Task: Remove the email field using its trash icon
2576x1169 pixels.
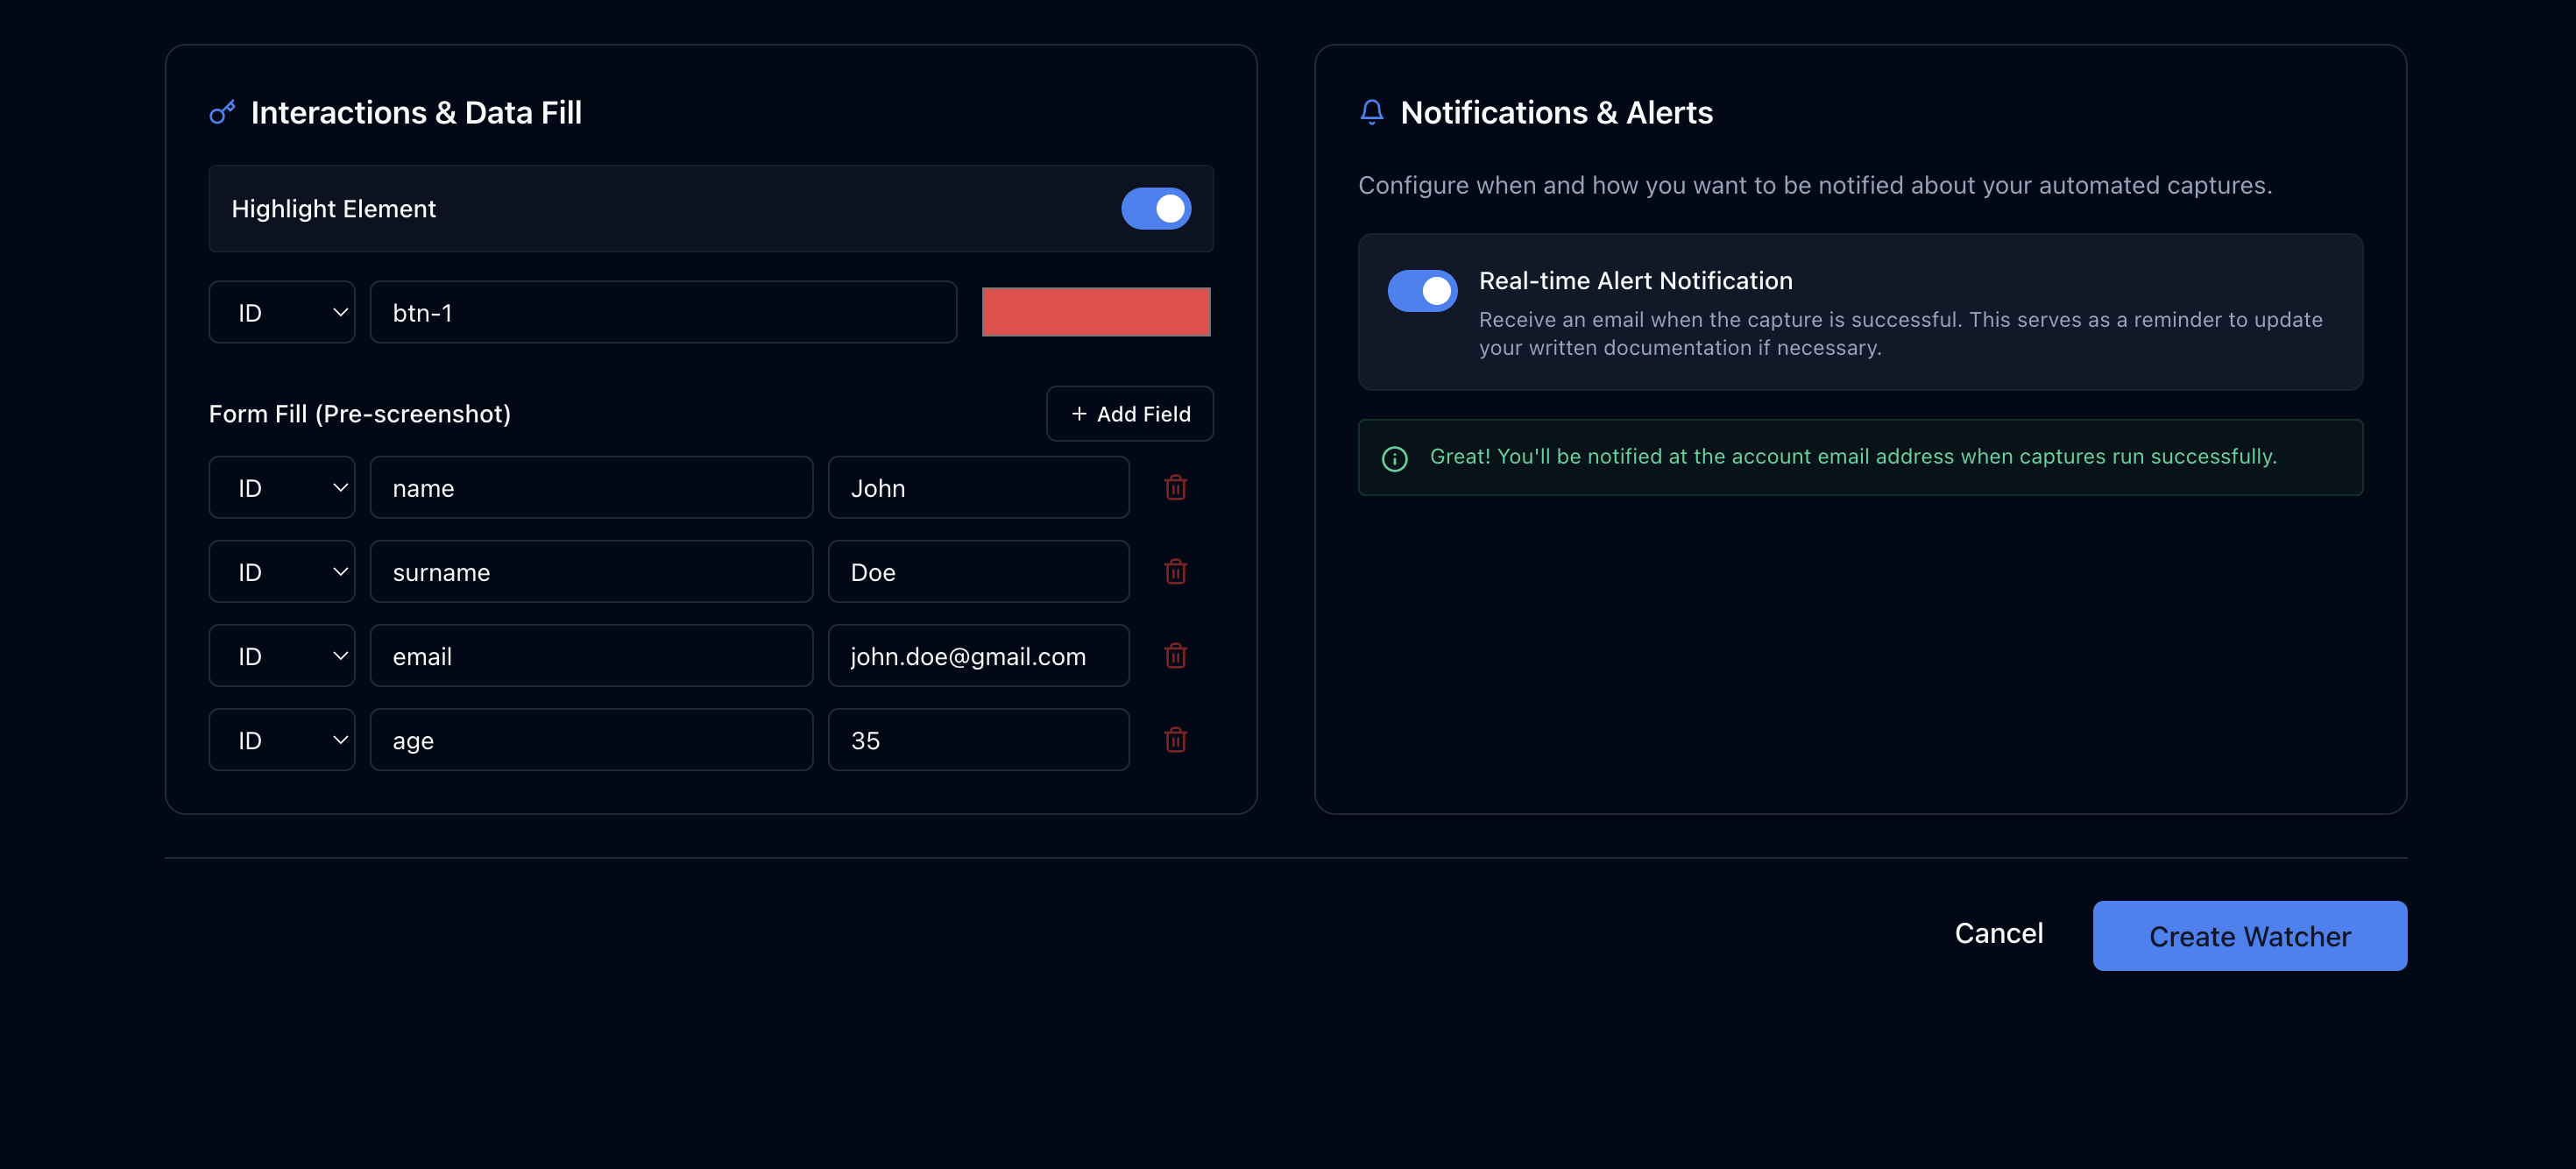Action: [x=1177, y=656]
